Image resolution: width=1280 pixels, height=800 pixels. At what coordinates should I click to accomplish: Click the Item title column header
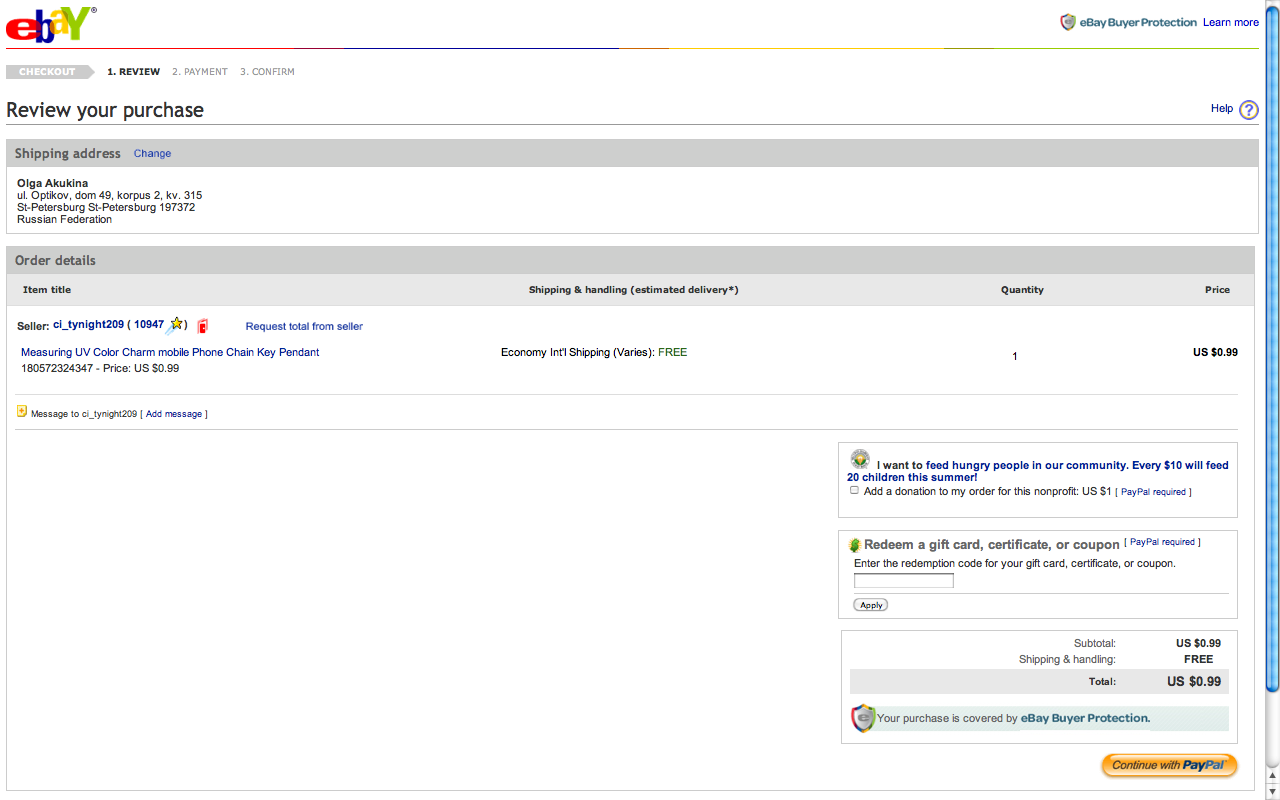pyautogui.click(x=47, y=290)
